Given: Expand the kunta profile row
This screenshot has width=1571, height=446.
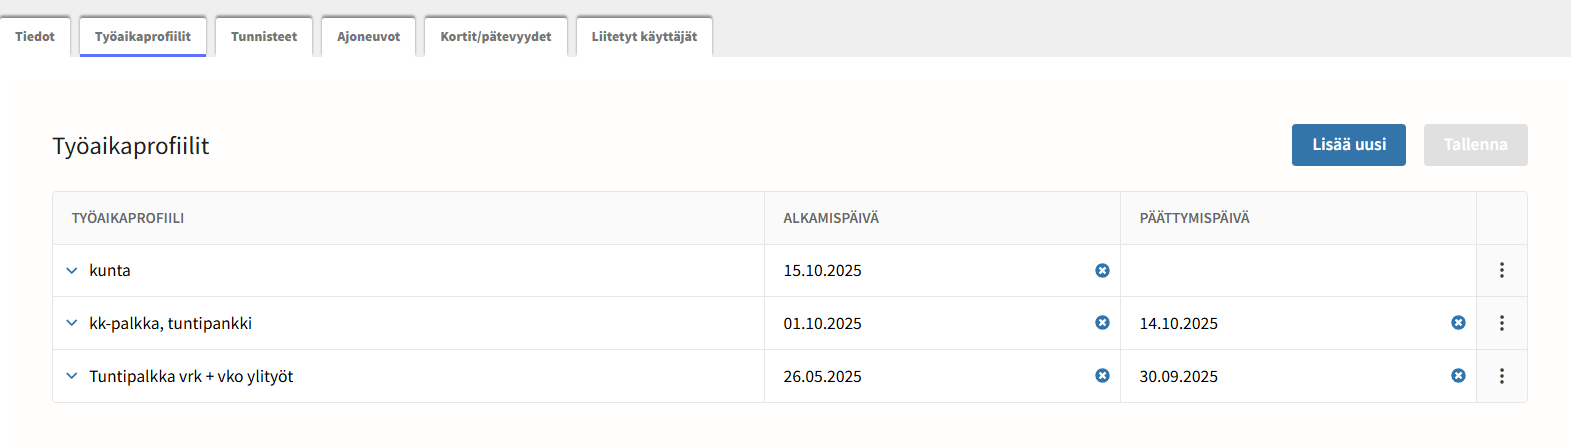Looking at the screenshot, I should coord(72,271).
